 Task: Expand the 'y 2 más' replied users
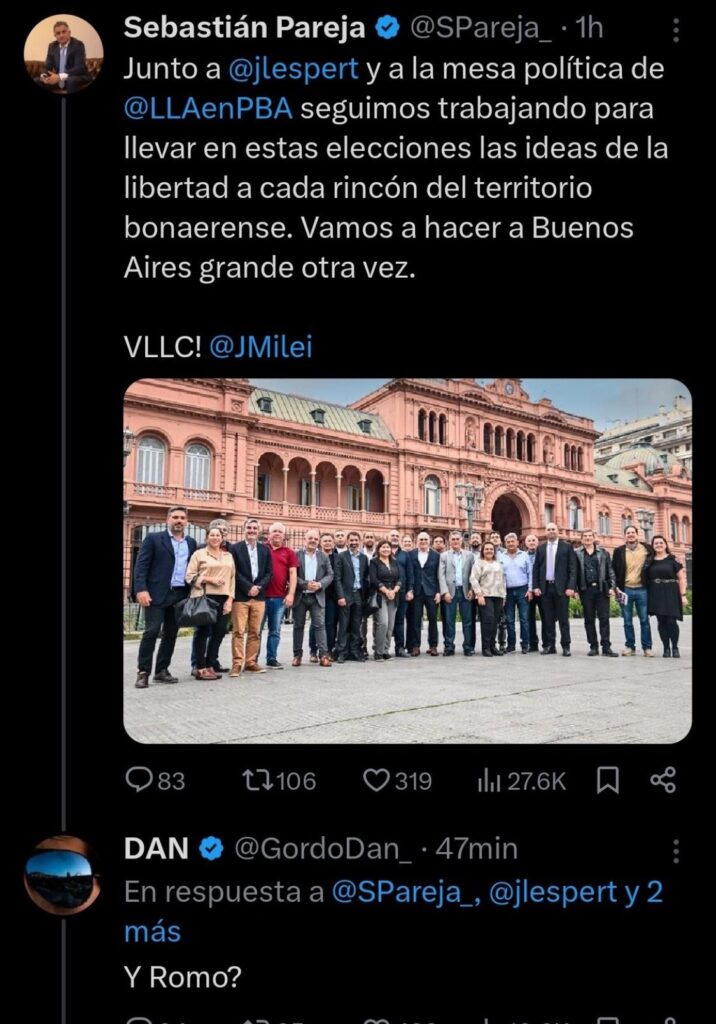pyautogui.click(x=394, y=912)
